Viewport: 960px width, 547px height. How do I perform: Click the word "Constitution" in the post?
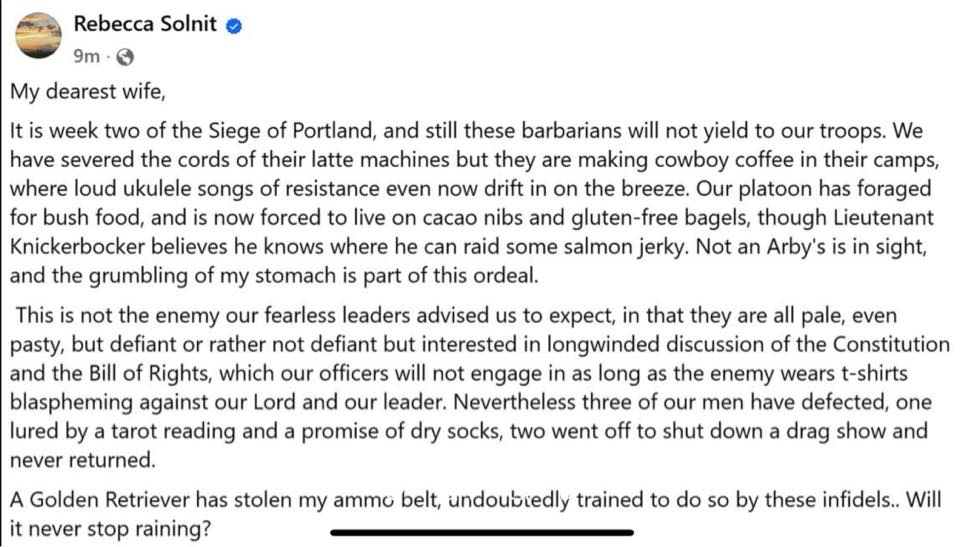coord(891,344)
